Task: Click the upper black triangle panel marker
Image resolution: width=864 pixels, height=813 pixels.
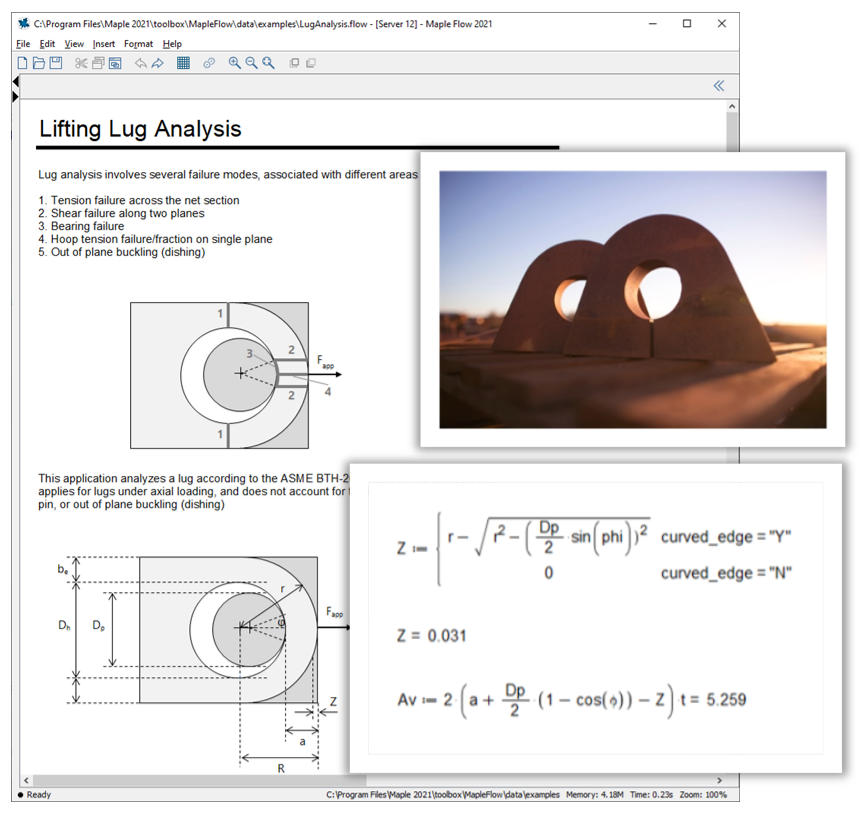Action: coord(15,81)
